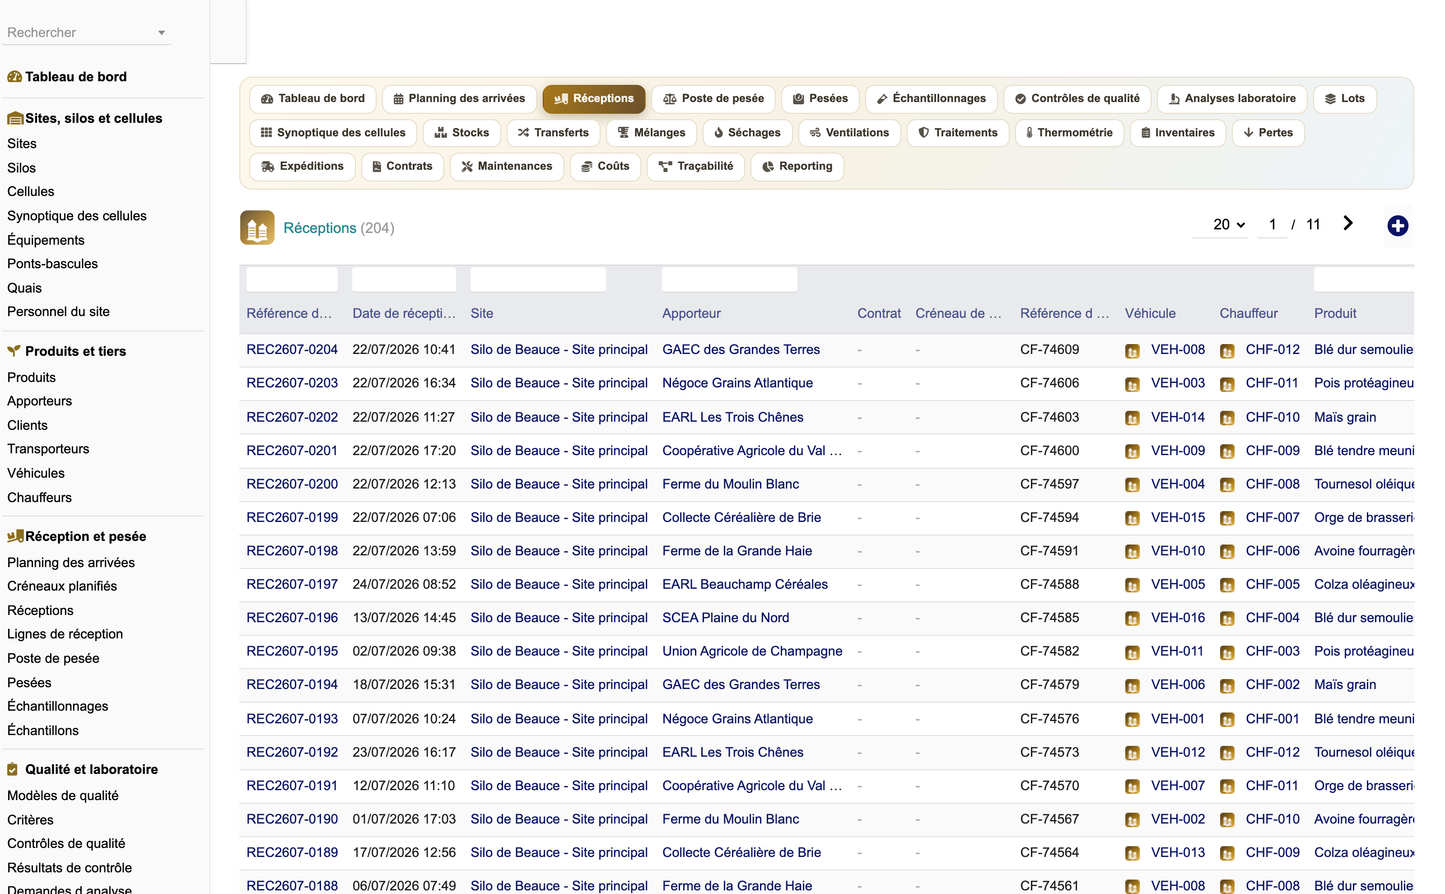Open Créneaux planifiés in the sidebar
Viewport: 1445px width, 894px height.
tap(62, 586)
